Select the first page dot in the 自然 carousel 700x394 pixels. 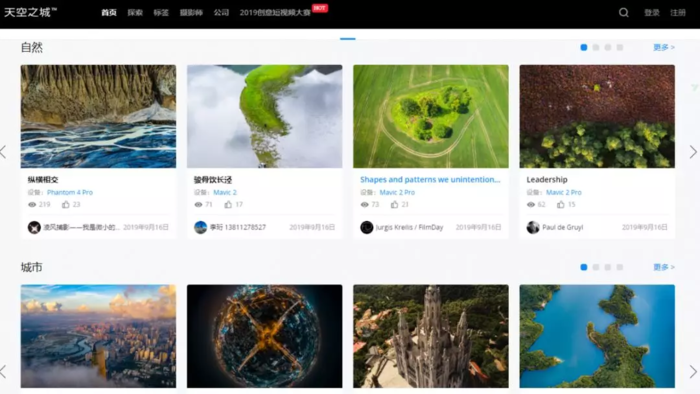pos(583,47)
